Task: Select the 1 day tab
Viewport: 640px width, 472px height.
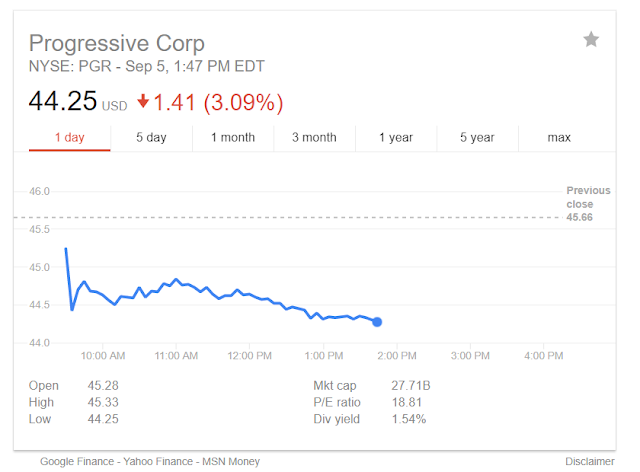Action: 68,137
